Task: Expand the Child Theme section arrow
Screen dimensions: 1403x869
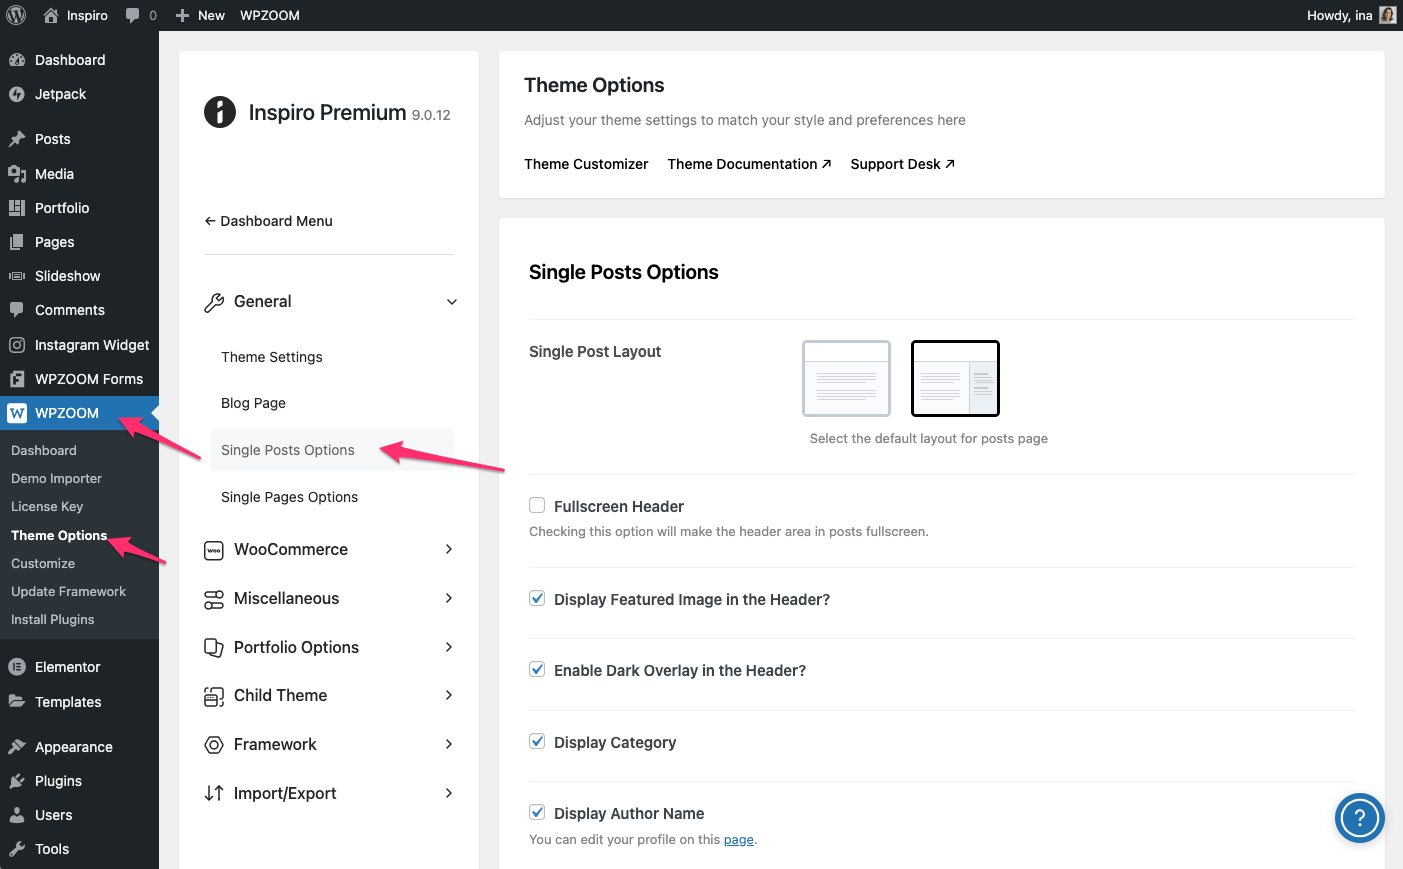Action: pos(449,695)
